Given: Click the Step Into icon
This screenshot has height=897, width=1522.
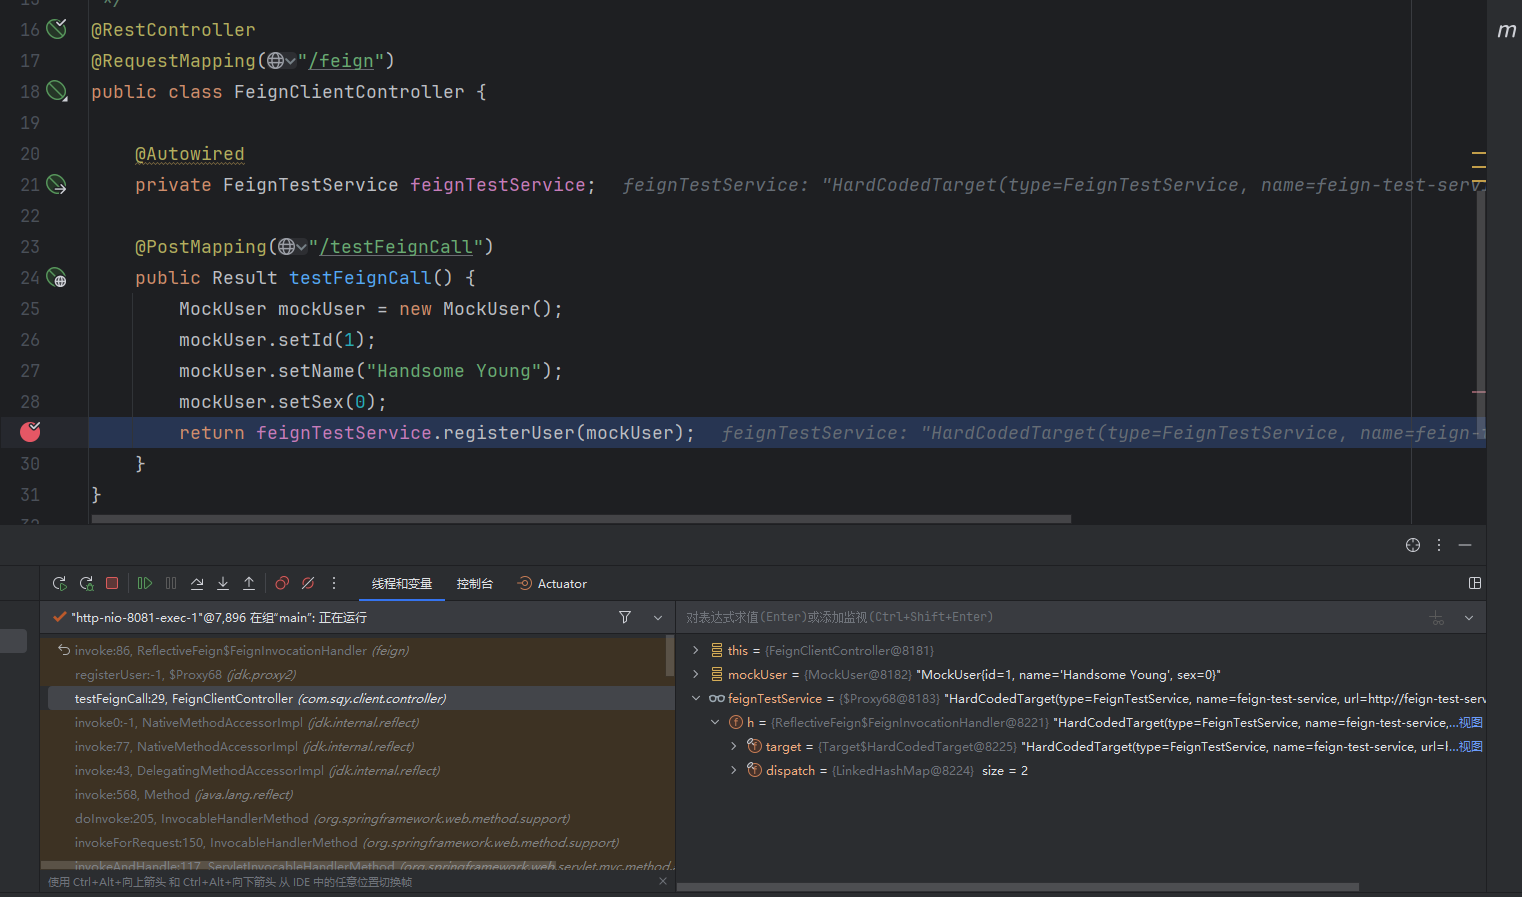Looking at the screenshot, I should pyautogui.click(x=223, y=583).
